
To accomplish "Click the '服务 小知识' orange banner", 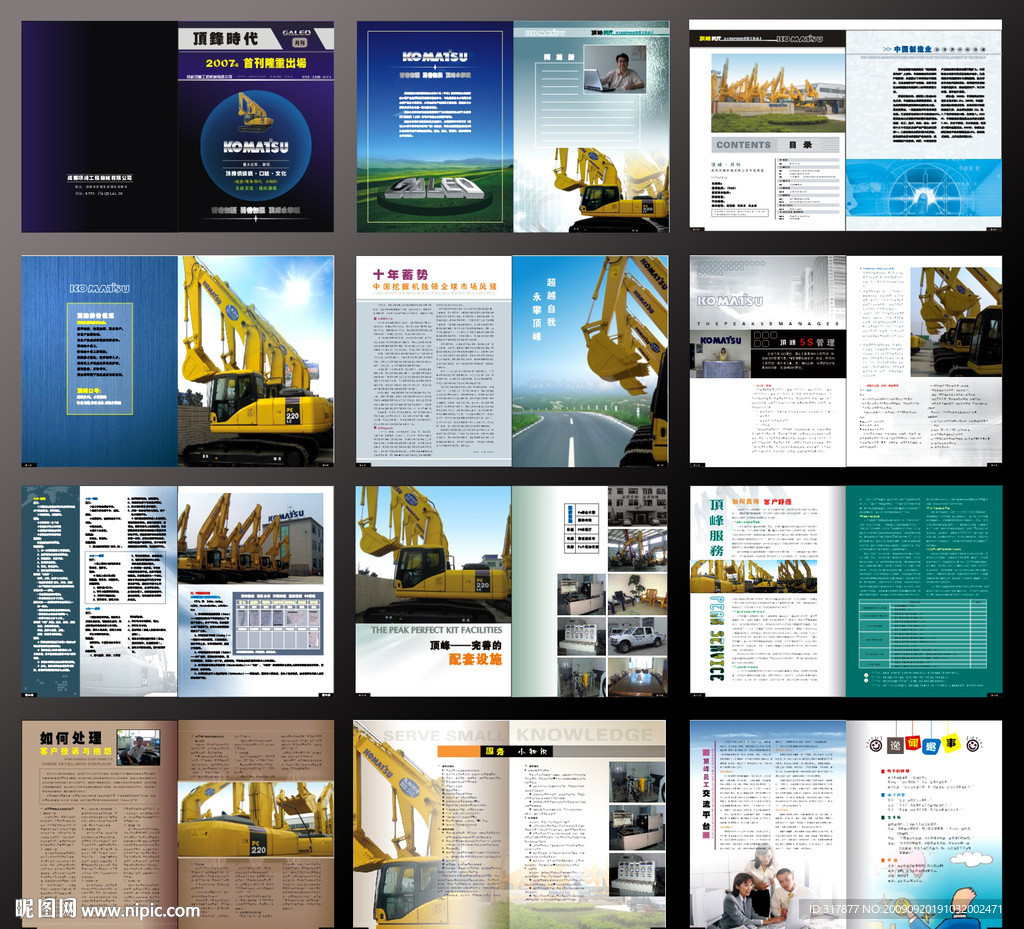I will pyautogui.click(x=496, y=751).
